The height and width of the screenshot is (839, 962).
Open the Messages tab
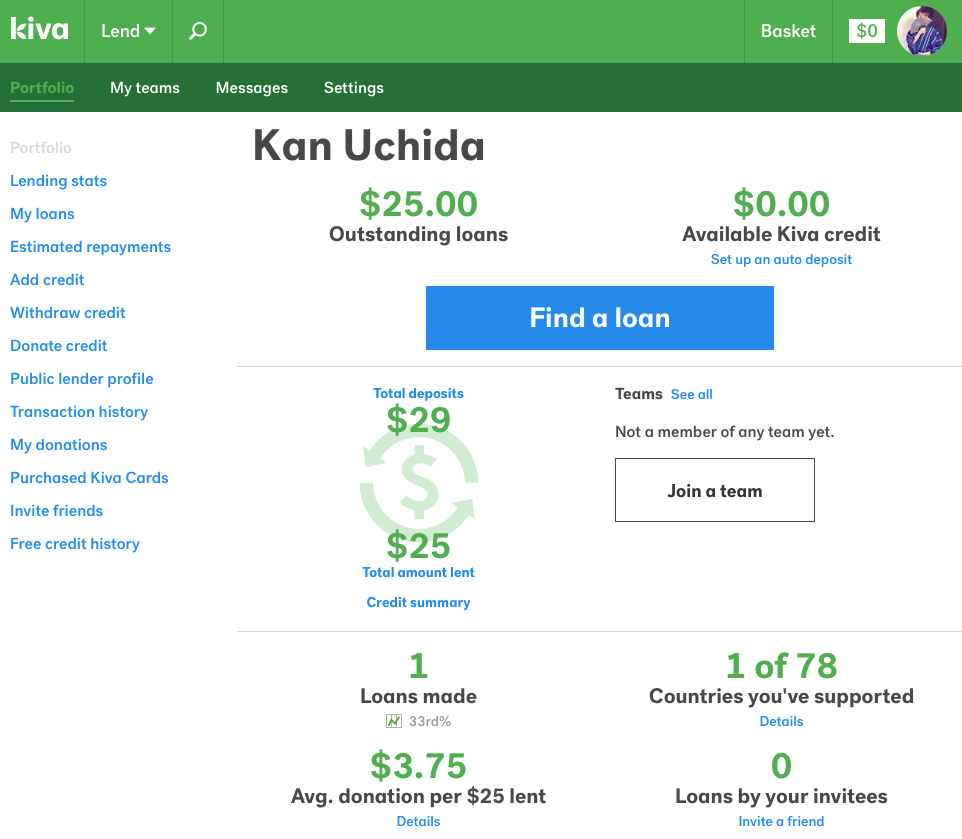(252, 88)
